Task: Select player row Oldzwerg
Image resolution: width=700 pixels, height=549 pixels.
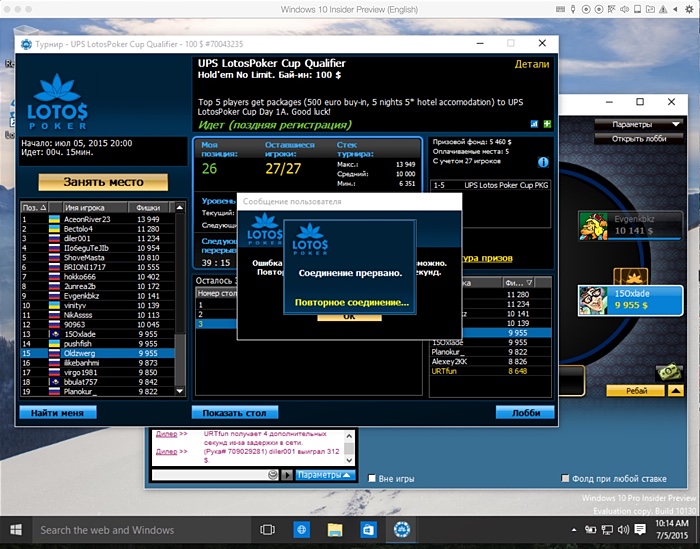Action: pyautogui.click(x=97, y=353)
